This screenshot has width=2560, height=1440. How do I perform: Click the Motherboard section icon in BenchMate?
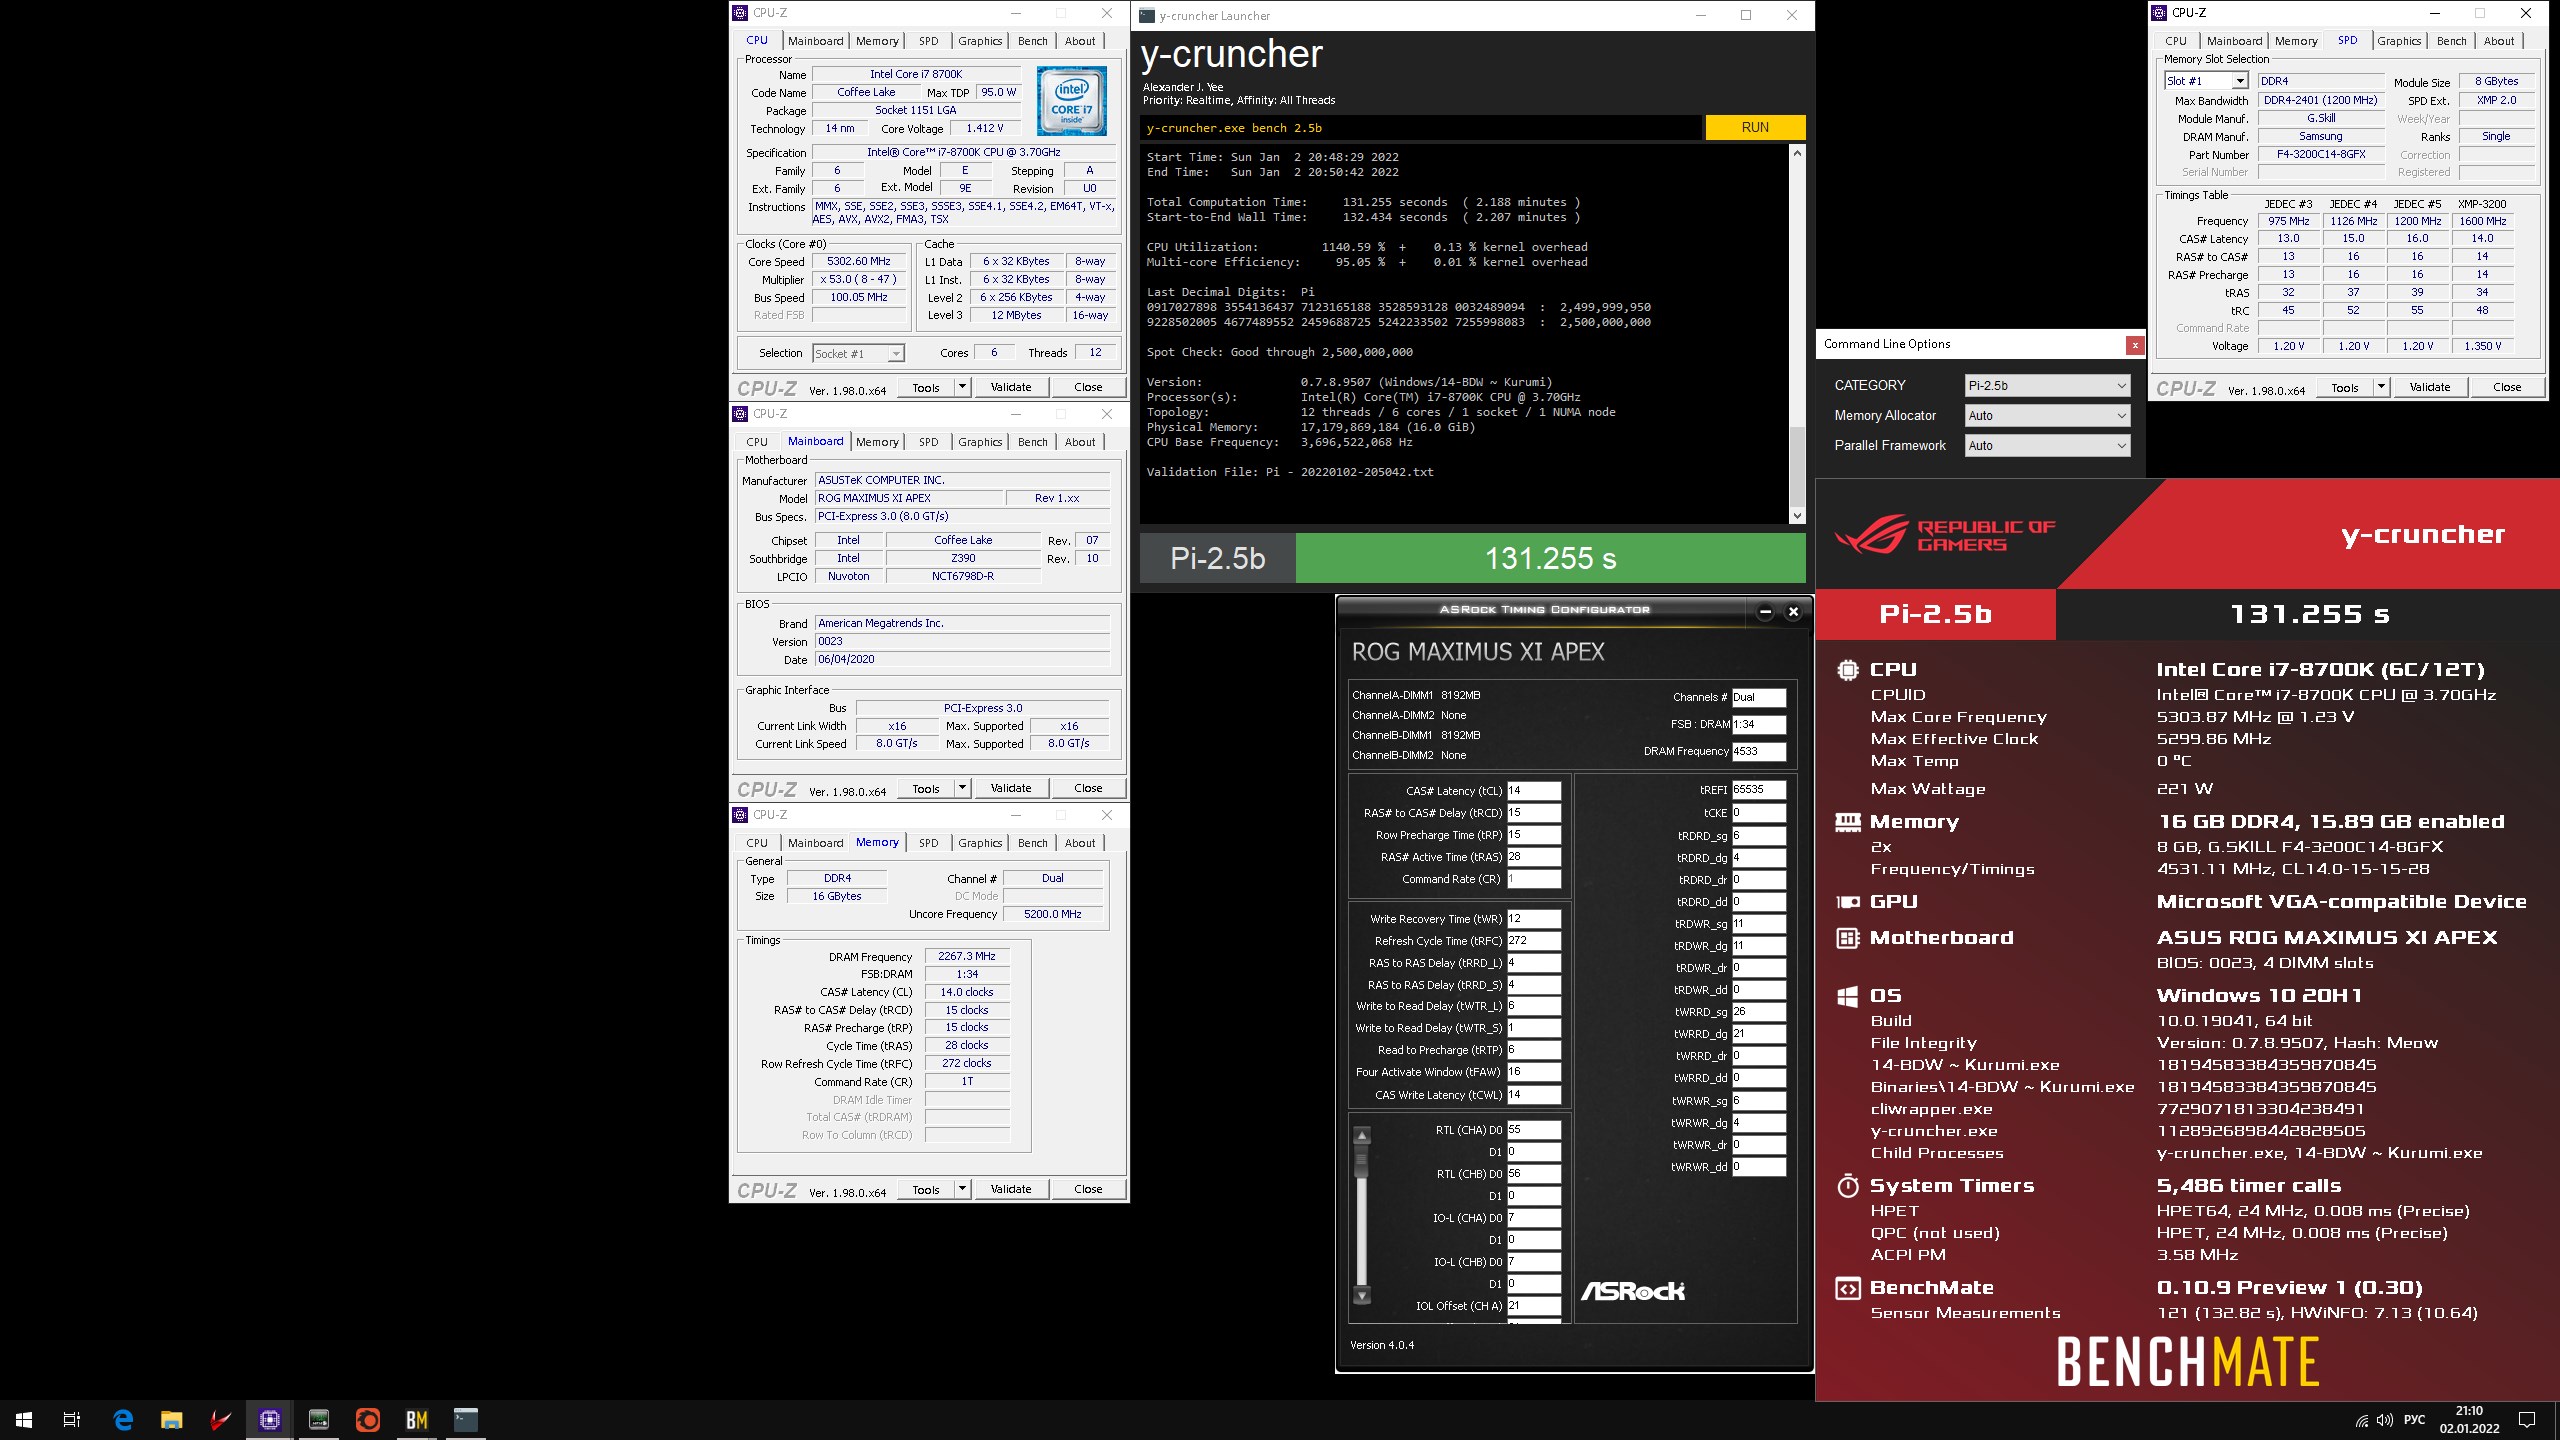tap(1848, 938)
